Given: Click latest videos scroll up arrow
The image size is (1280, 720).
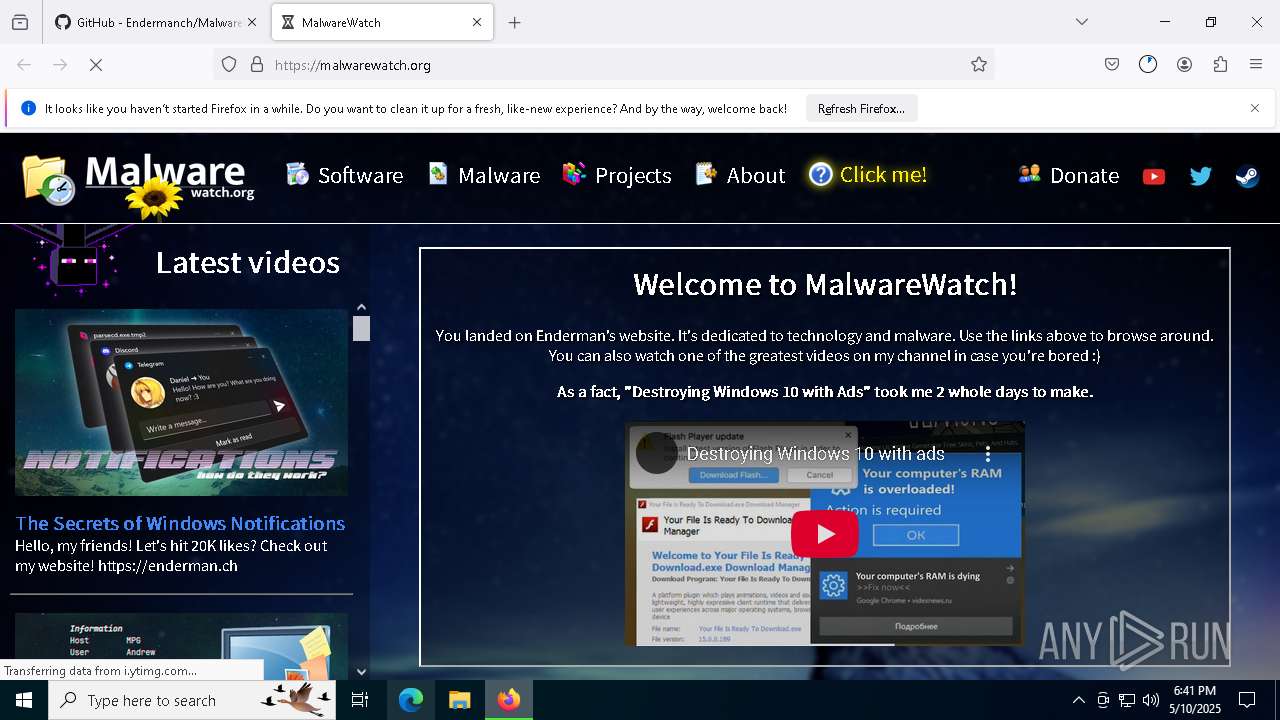Looking at the screenshot, I should tap(361, 307).
